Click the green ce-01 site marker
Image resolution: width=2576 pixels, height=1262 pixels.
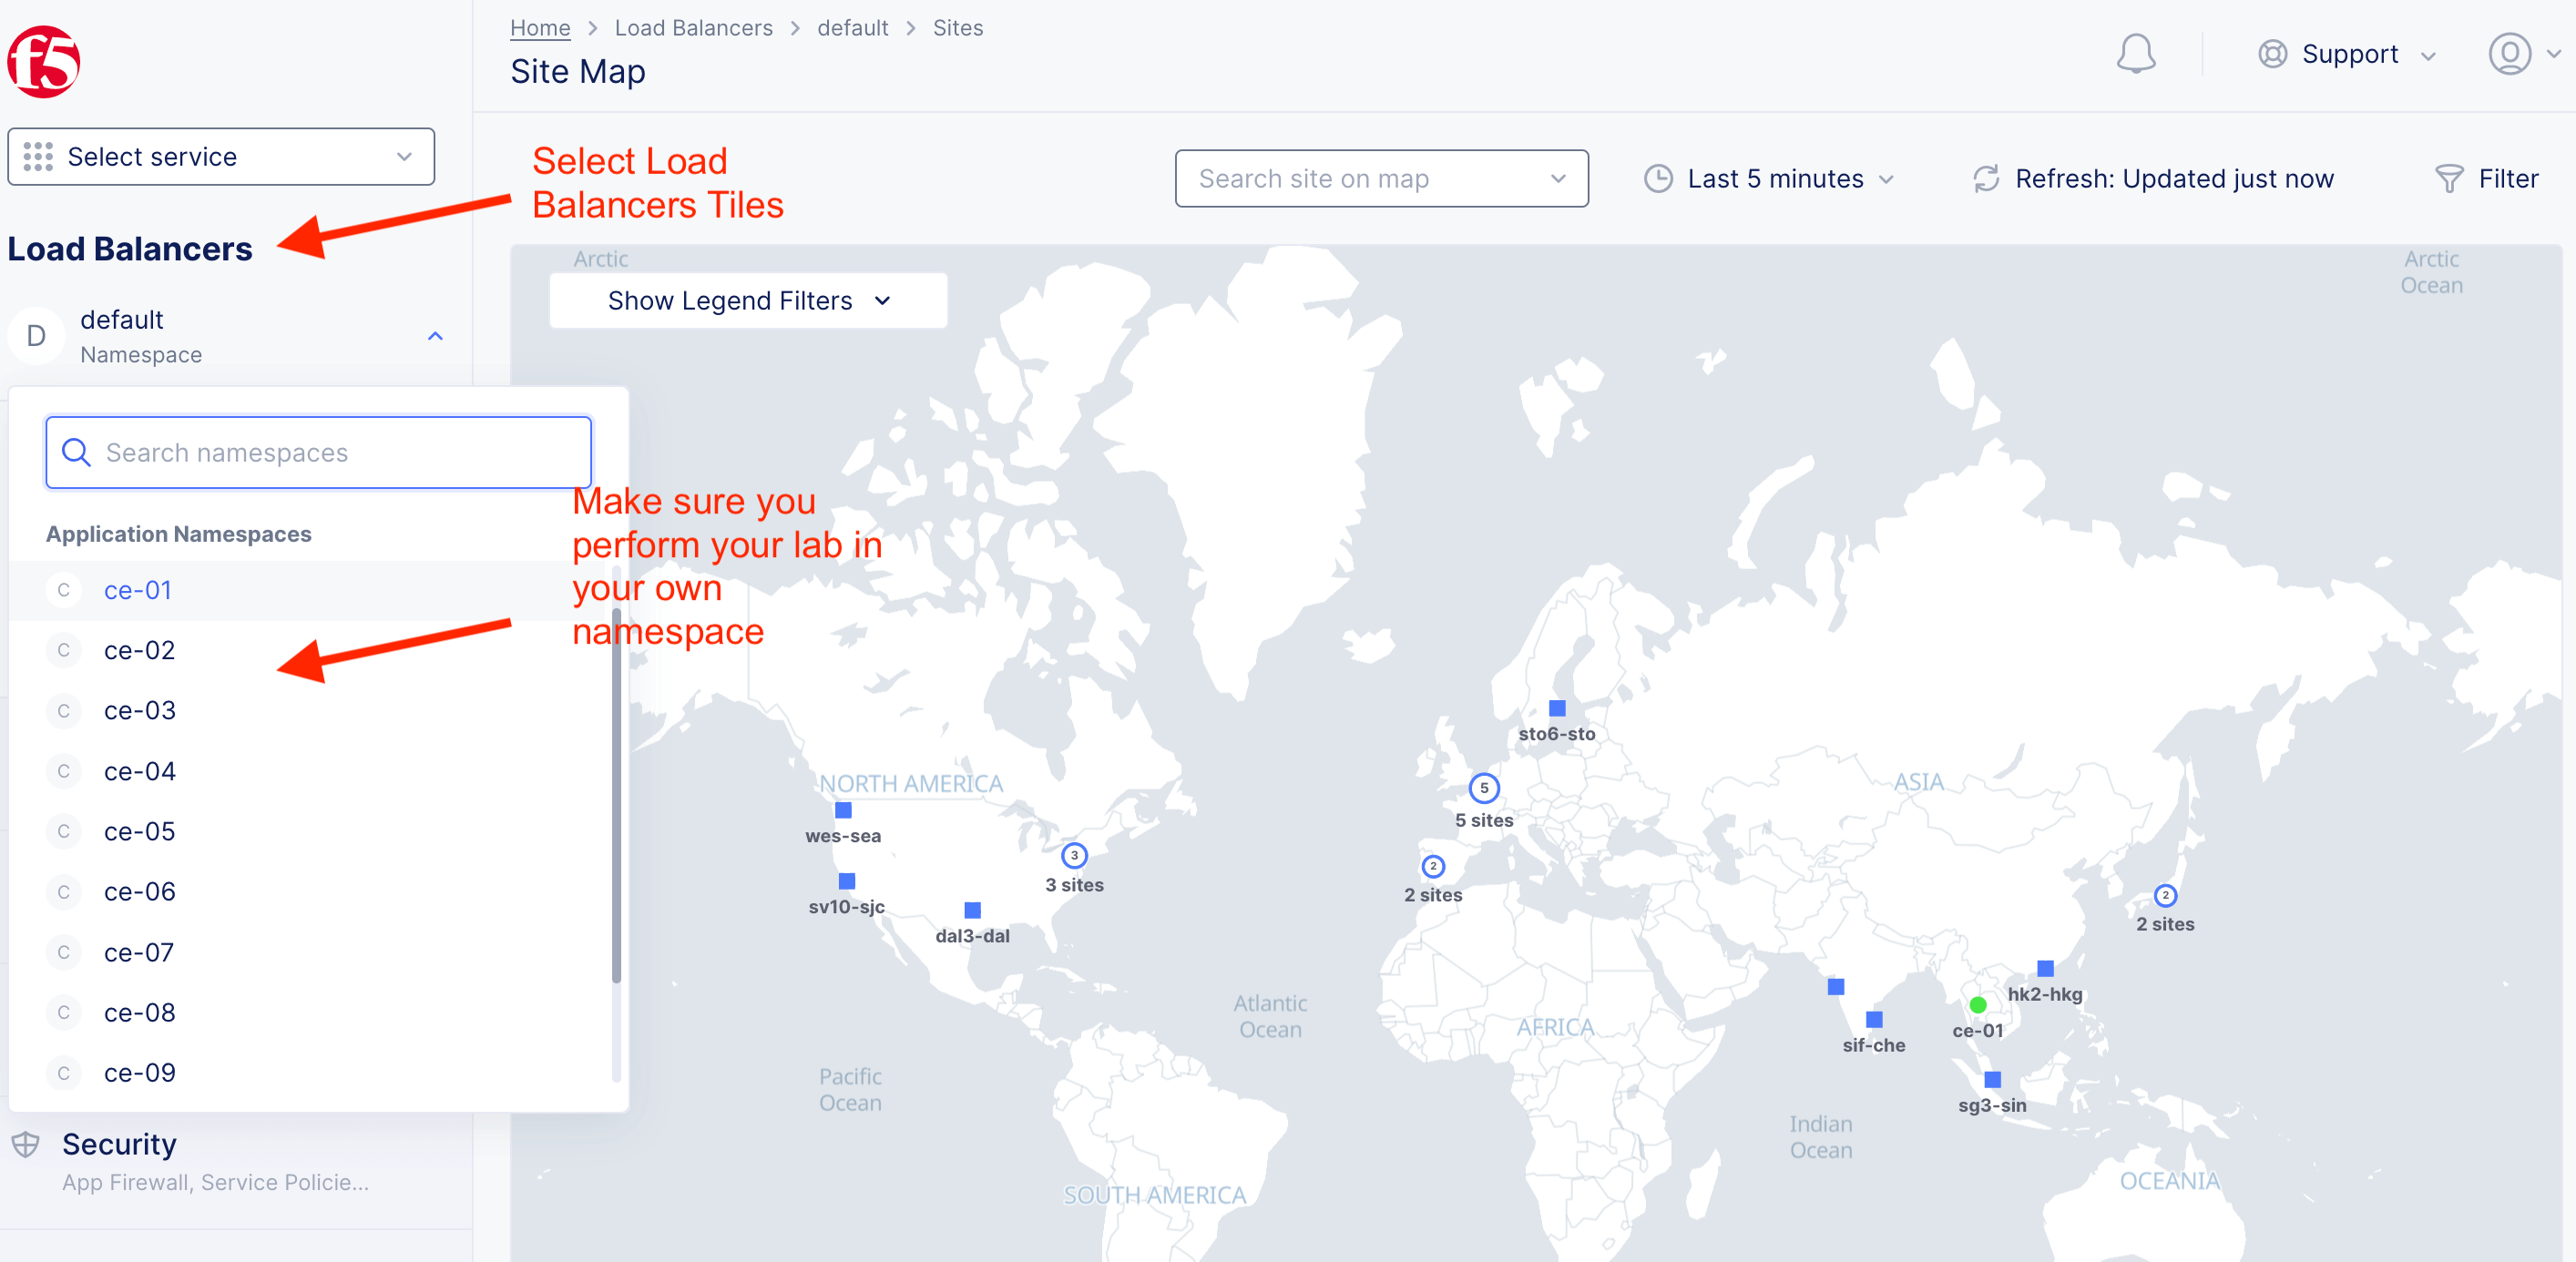pos(1977,1005)
